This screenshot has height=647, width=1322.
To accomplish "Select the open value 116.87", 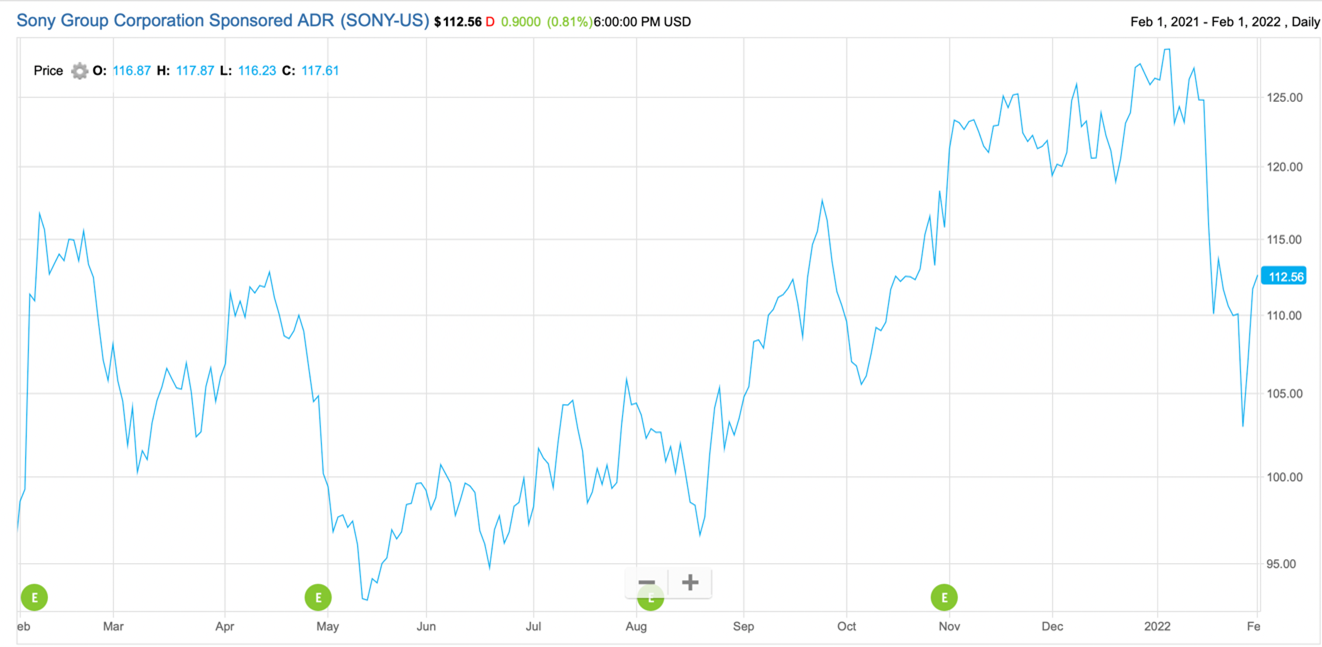I will pos(132,71).
